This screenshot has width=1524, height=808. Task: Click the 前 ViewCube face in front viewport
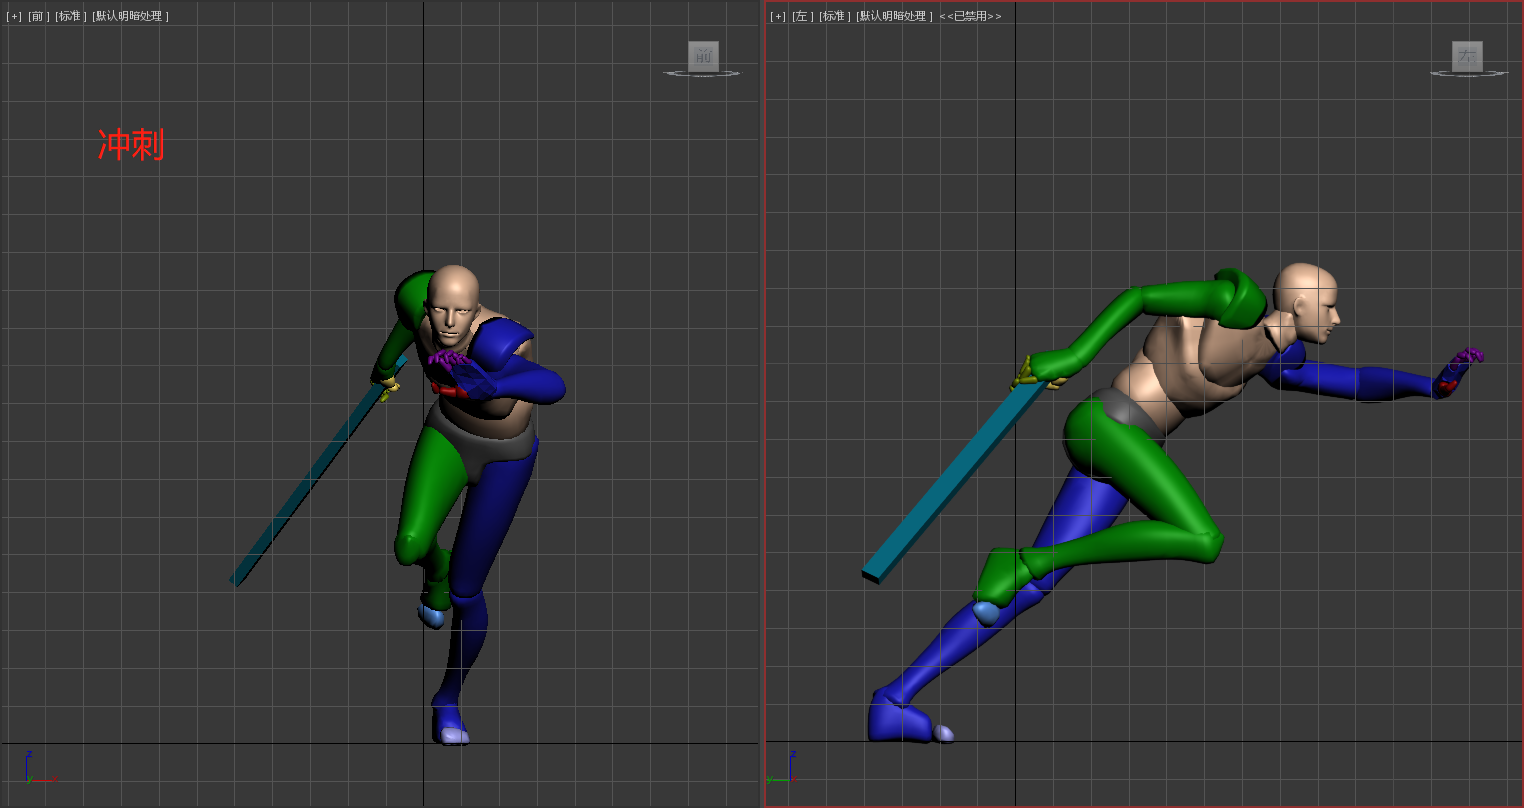coord(703,56)
